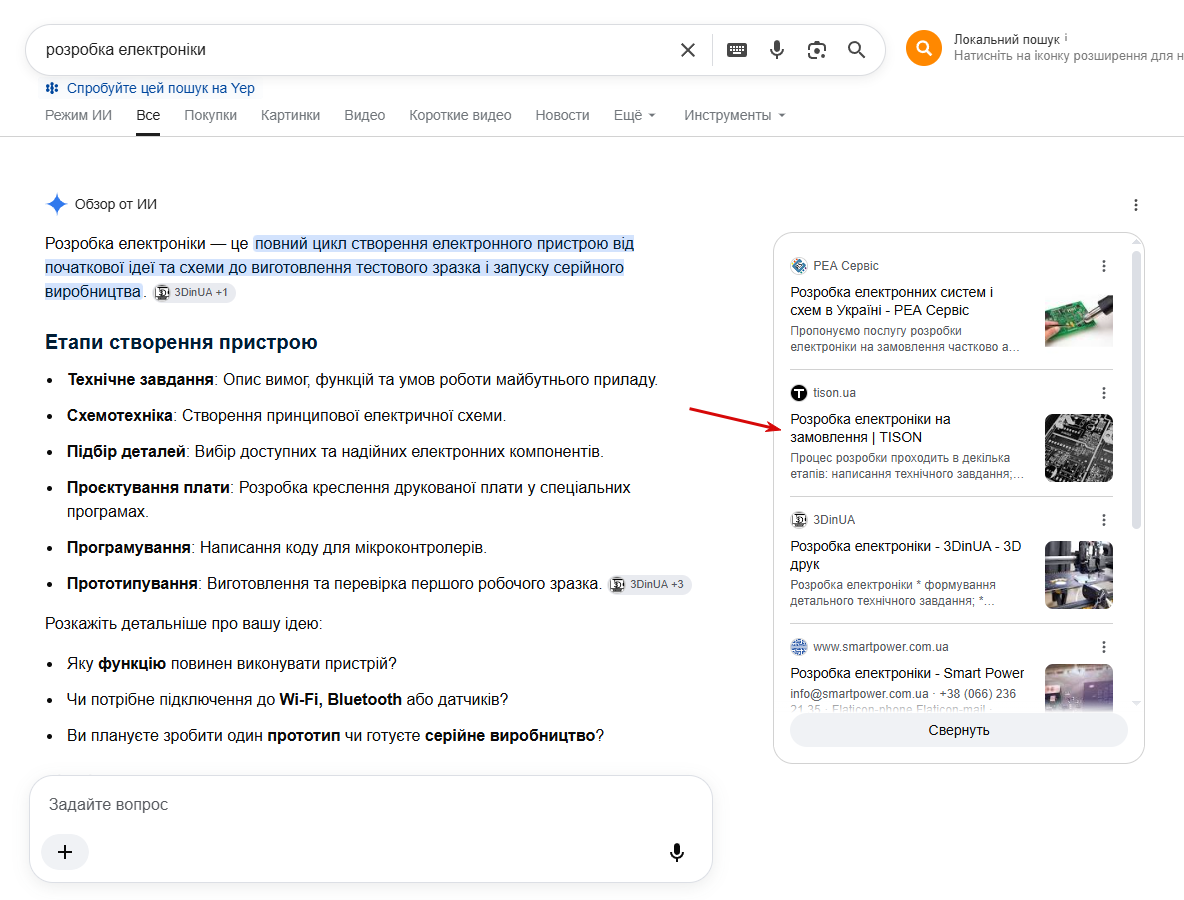The height and width of the screenshot is (900, 1184).
Task: Click the Спробуйте цей пошук на Yep link
Action: [x=160, y=88]
